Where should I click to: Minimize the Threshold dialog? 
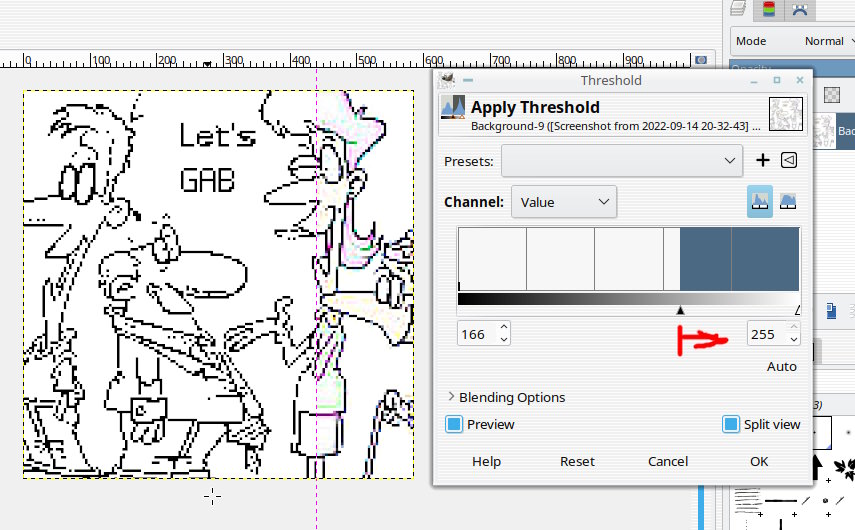point(754,81)
